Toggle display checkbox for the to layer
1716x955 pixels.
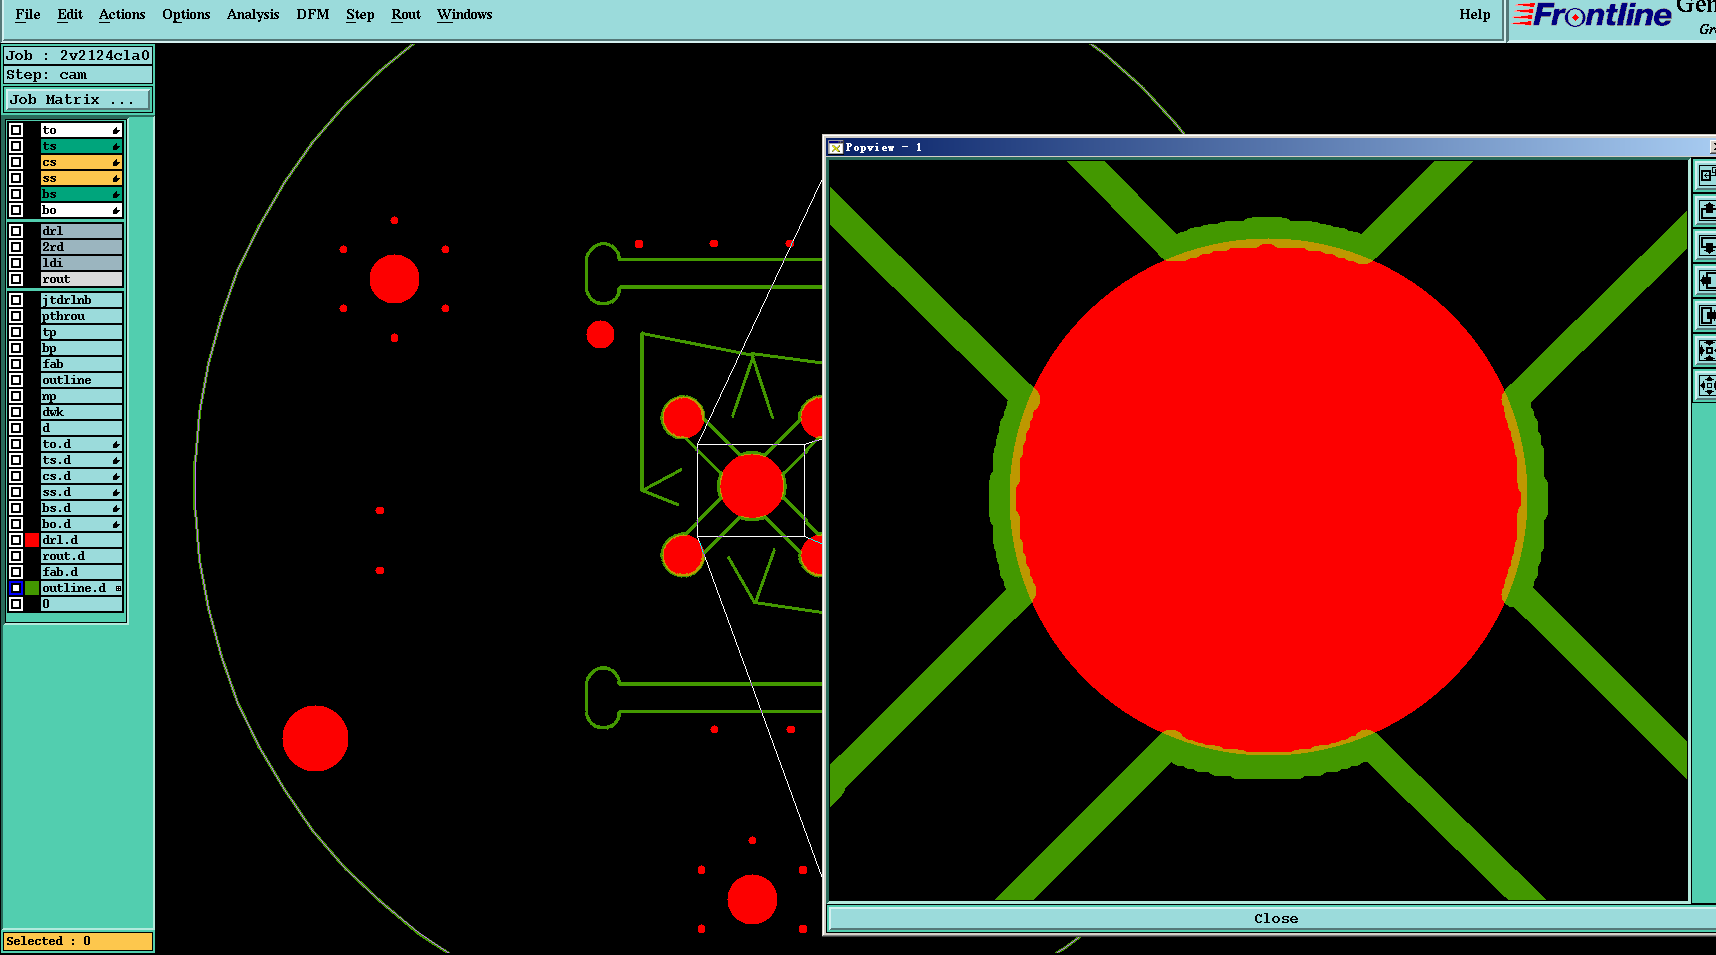click(16, 130)
